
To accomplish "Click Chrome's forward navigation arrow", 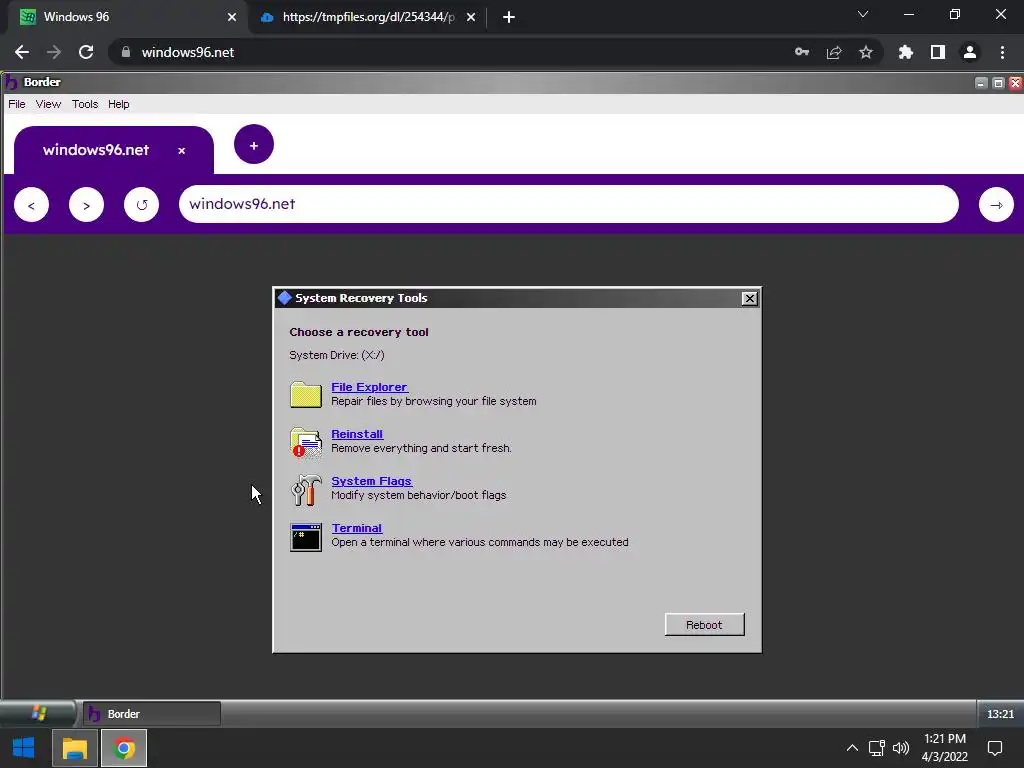I will point(54,52).
